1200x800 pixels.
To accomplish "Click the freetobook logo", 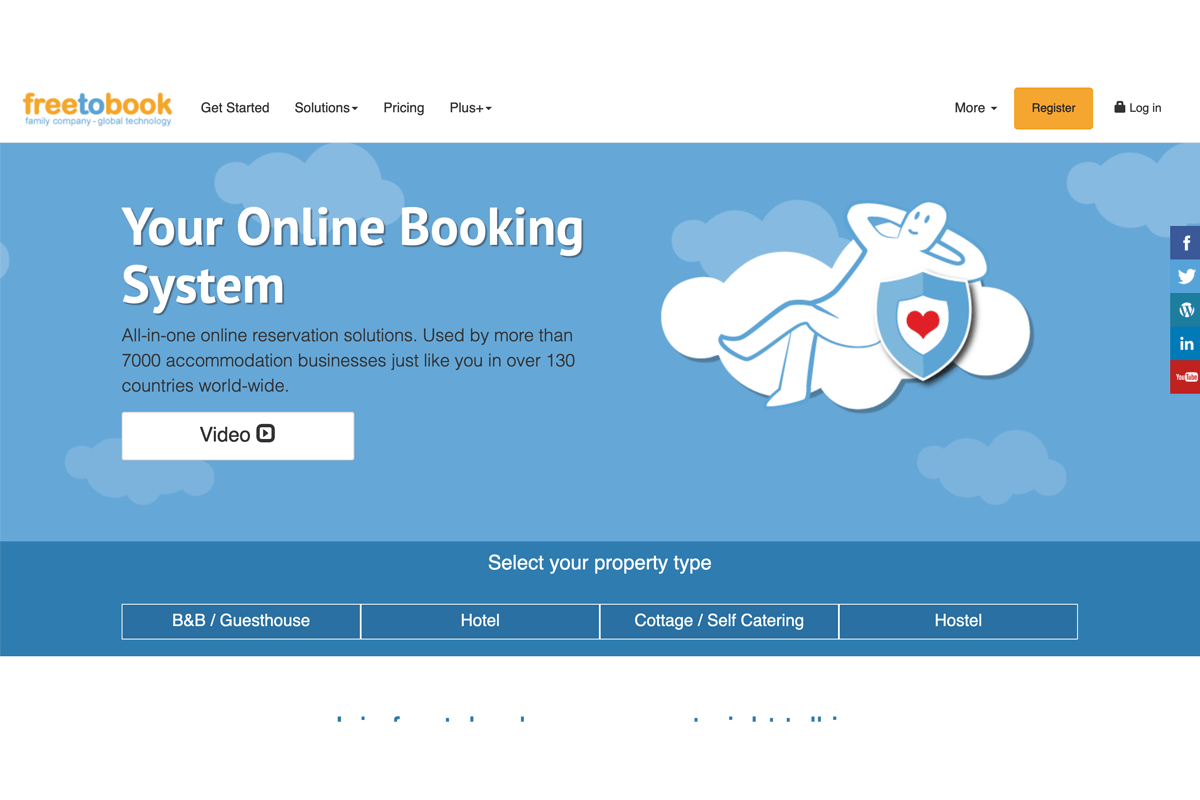I will tap(98, 108).
